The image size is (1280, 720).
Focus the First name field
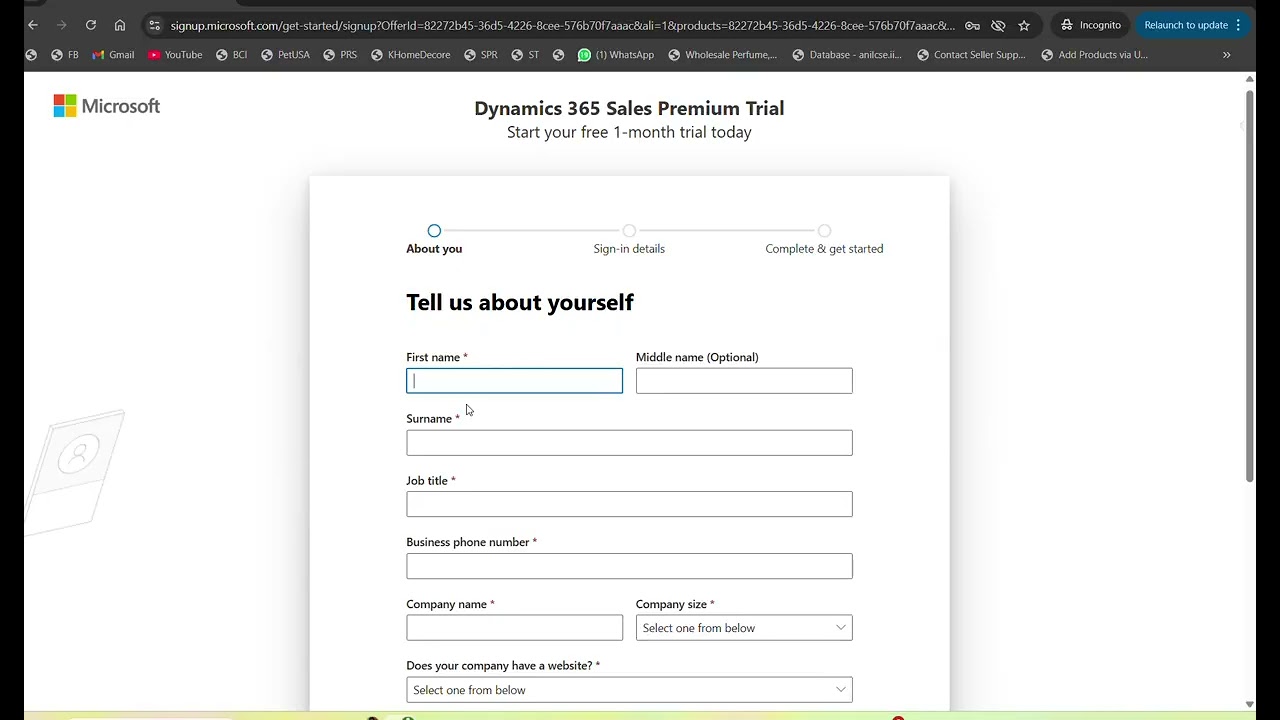514,381
